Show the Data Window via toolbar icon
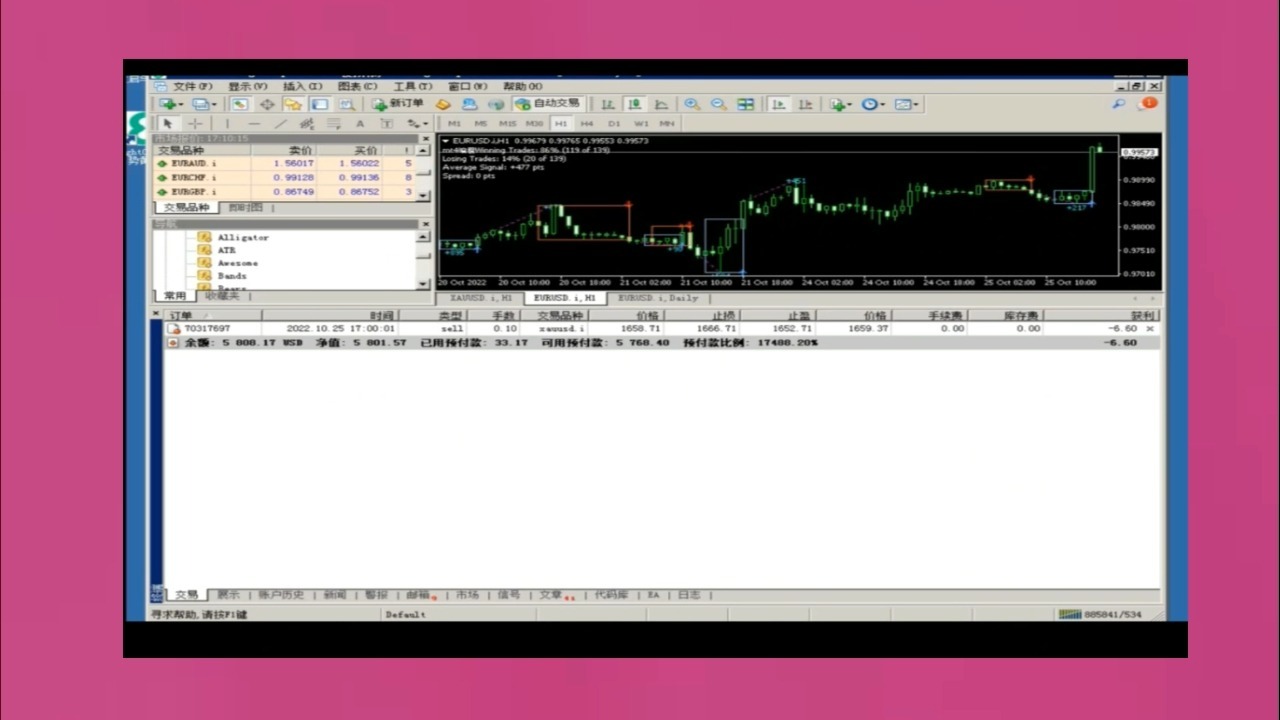1280x720 pixels. 267,104
